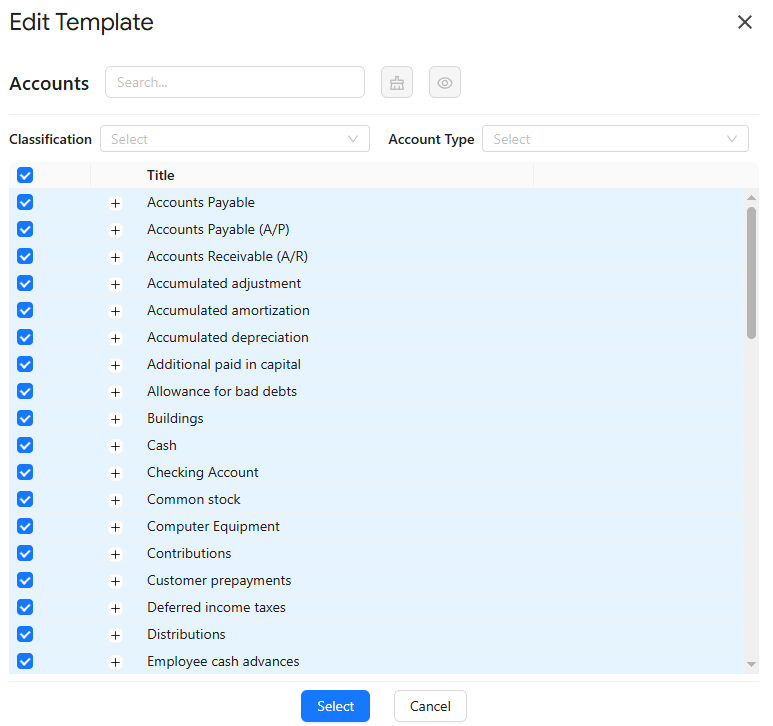773x726 pixels.
Task: Toggle the select-all header checkbox
Action: click(x=25, y=175)
